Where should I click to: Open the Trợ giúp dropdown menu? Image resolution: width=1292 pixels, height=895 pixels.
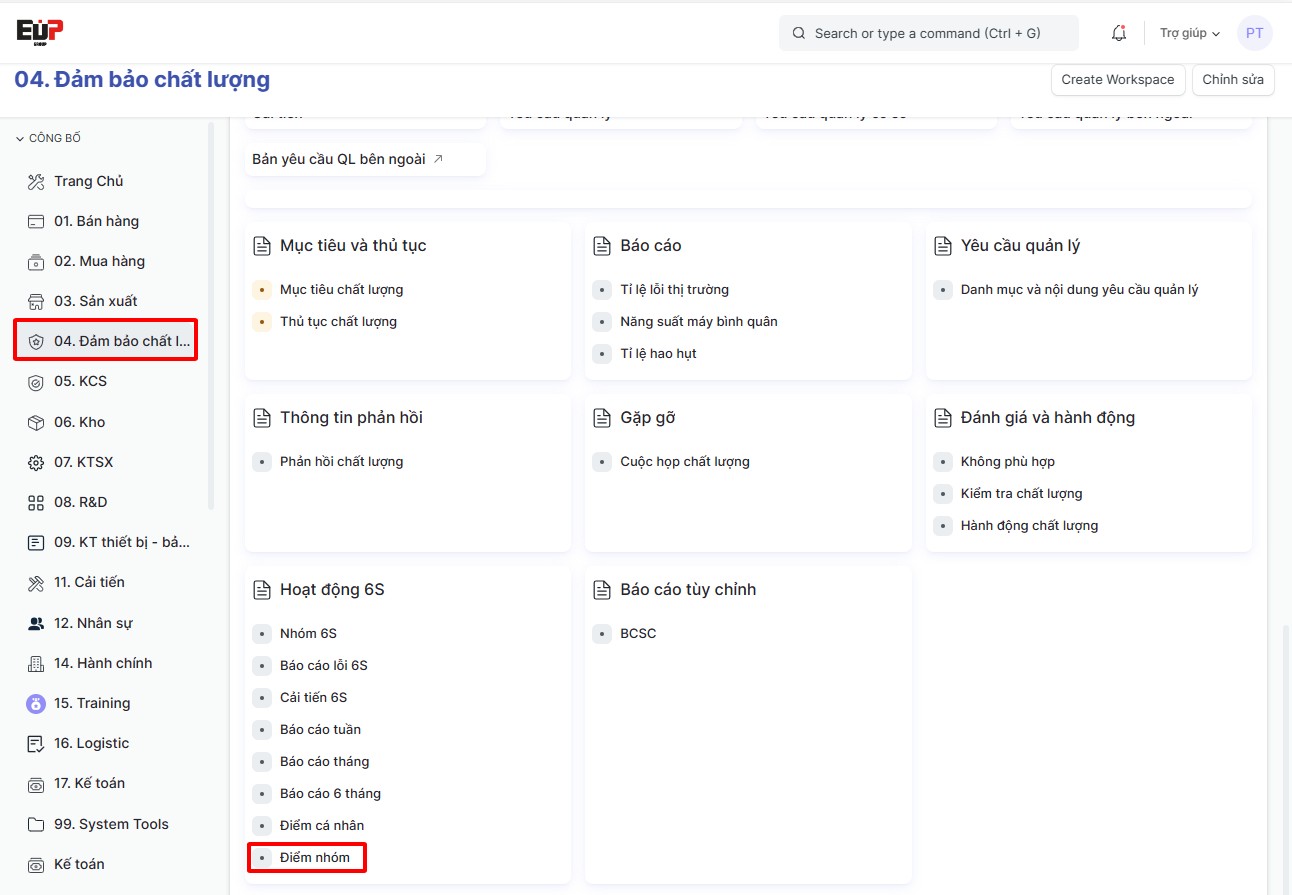[x=1189, y=33]
